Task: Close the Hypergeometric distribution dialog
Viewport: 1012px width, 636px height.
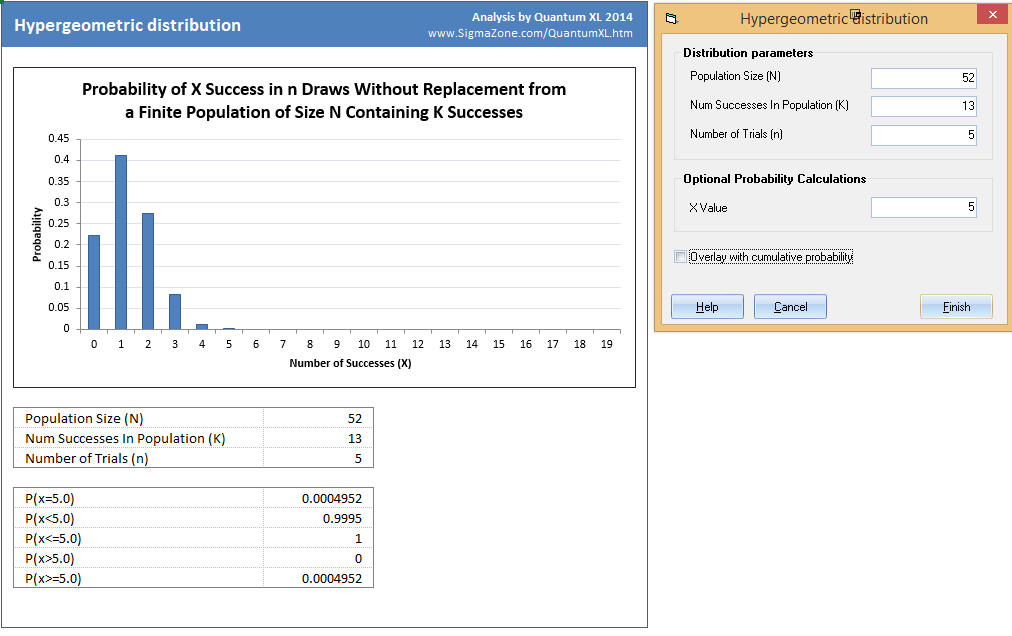Action: (990, 17)
